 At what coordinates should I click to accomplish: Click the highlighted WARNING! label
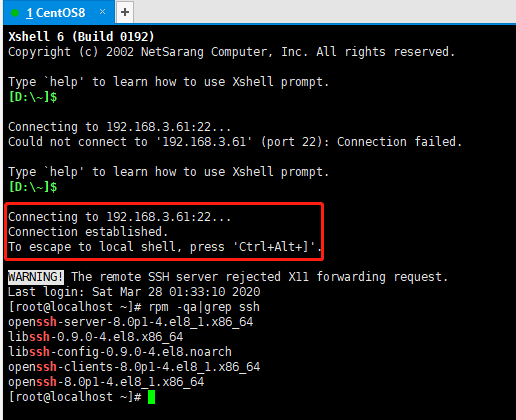point(36,277)
